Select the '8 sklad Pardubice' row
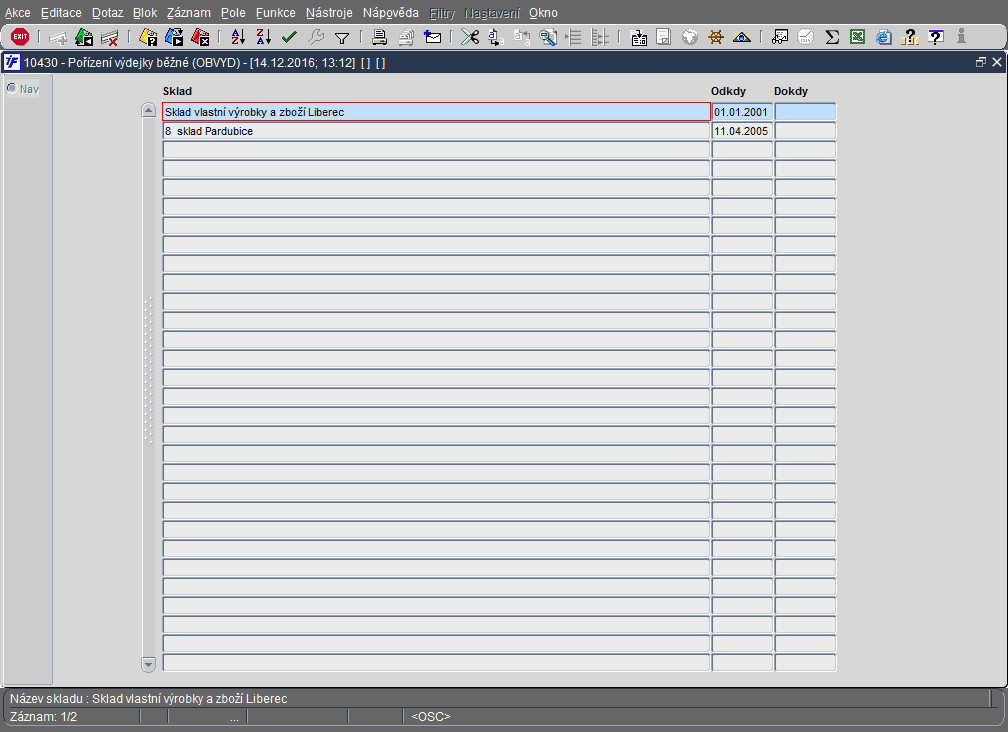This screenshot has width=1008, height=732. tap(436, 131)
